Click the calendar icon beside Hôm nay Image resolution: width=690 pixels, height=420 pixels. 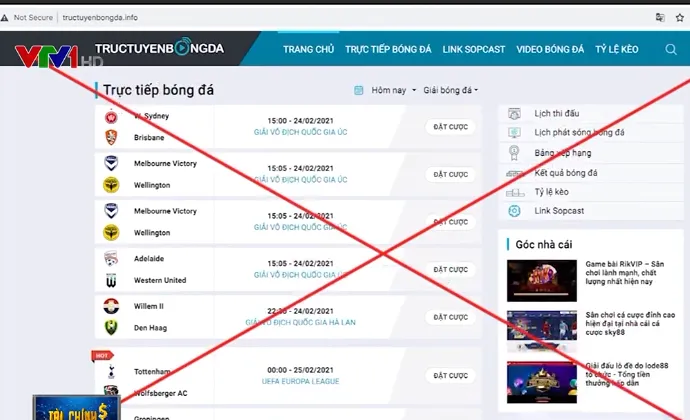click(359, 90)
